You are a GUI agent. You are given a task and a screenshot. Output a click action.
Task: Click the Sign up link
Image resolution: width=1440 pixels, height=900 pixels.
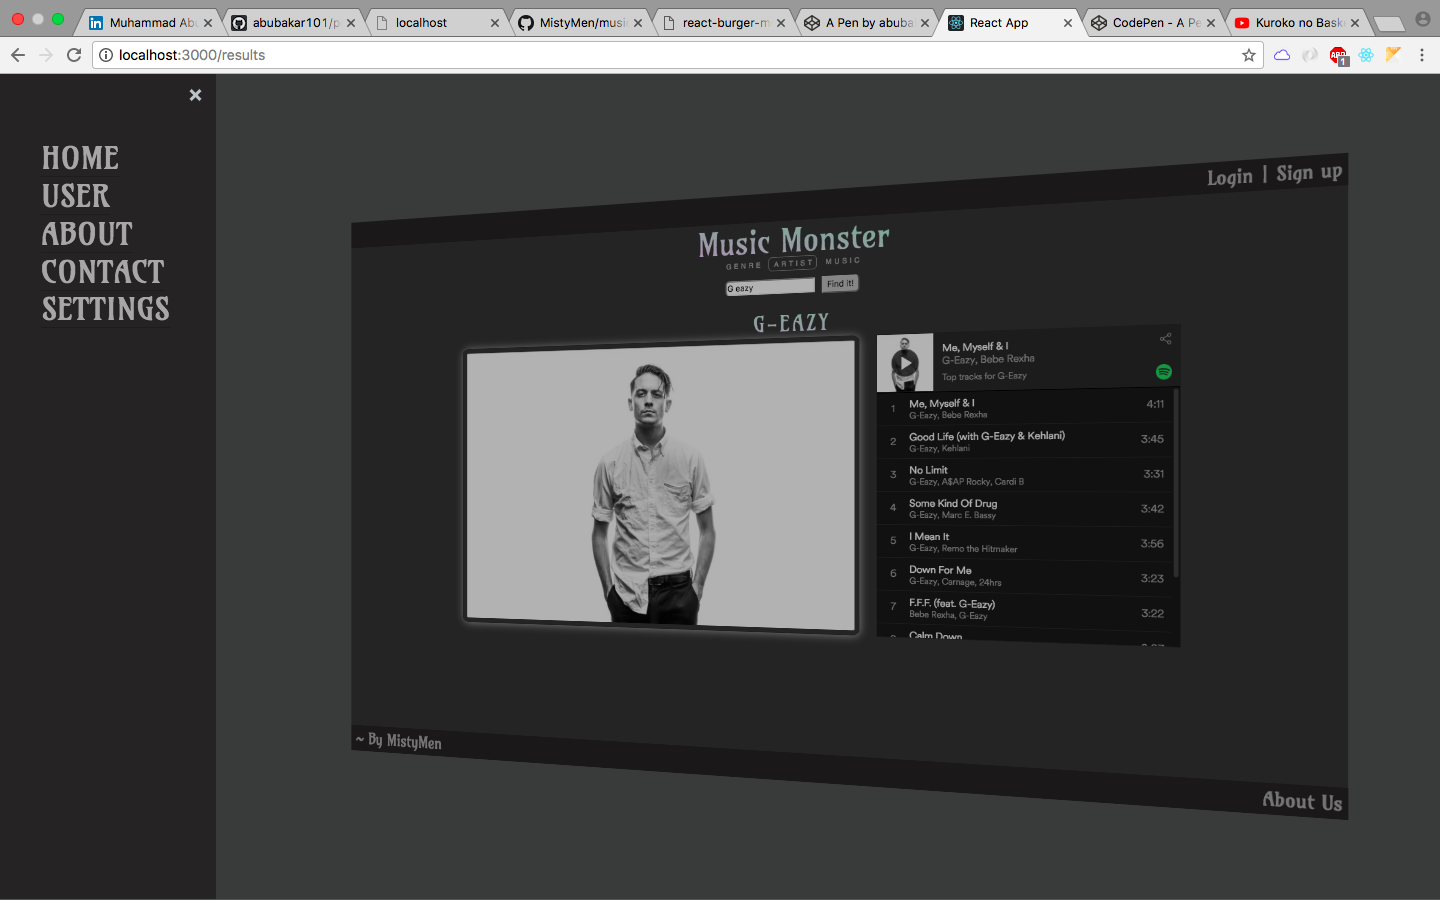click(x=1309, y=172)
